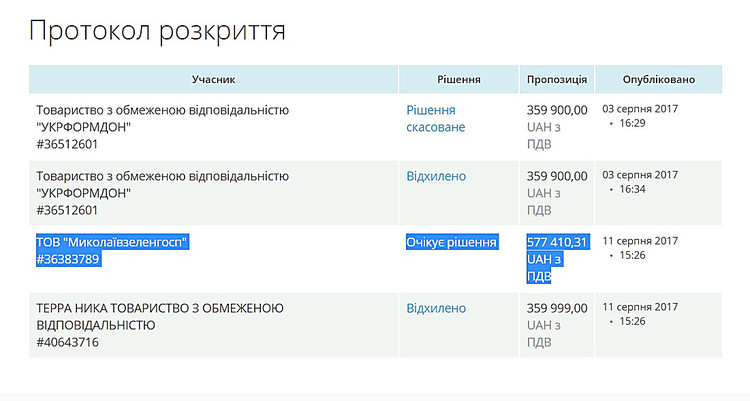The image size is (750, 401).
Task: Click the "Опубліковано" column header
Action: tap(658, 79)
